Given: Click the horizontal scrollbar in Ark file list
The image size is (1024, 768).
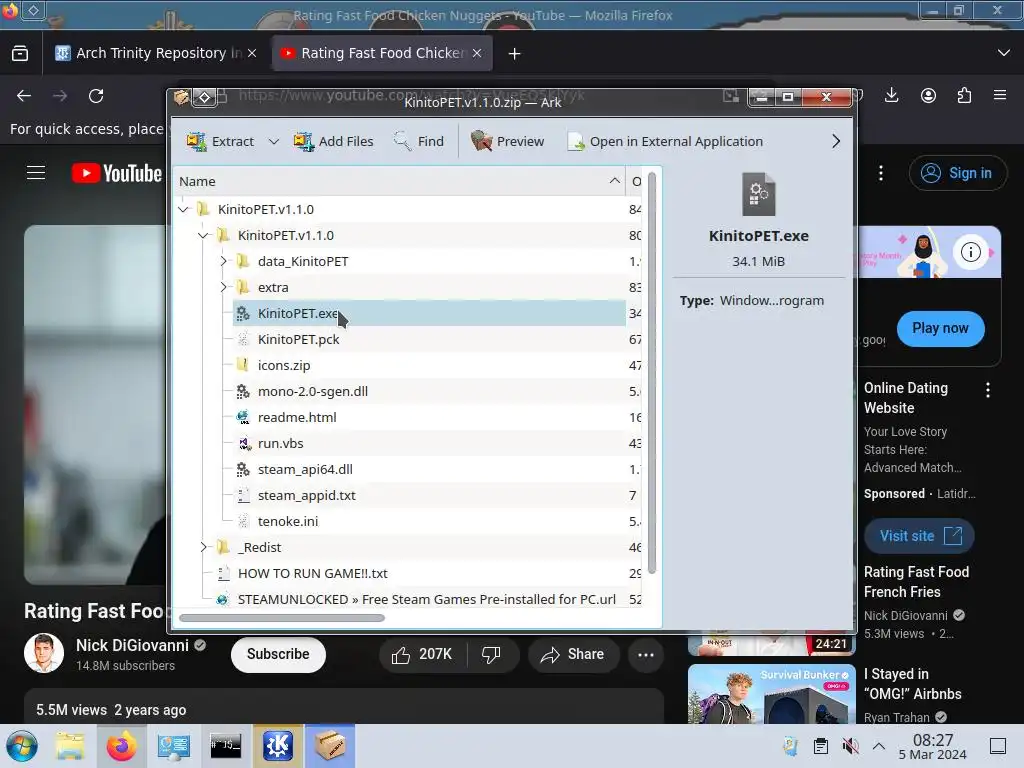Looking at the screenshot, I should point(281,618).
